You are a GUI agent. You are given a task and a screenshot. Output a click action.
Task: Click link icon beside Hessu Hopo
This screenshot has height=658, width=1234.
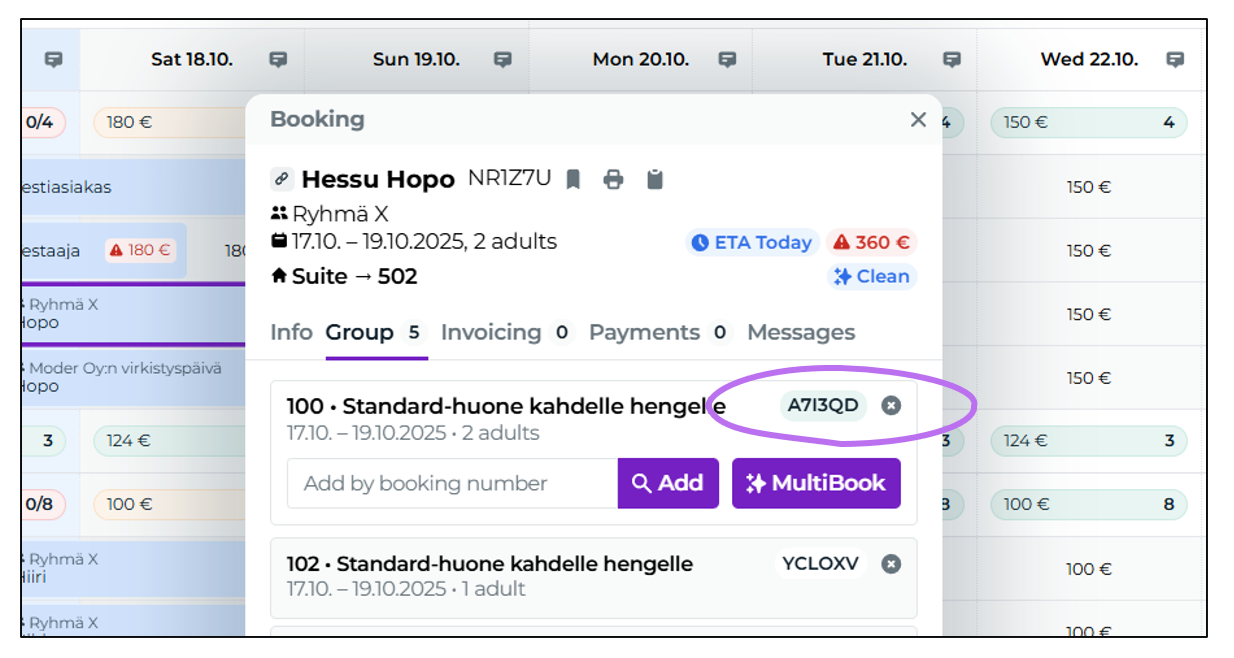[x=281, y=180]
